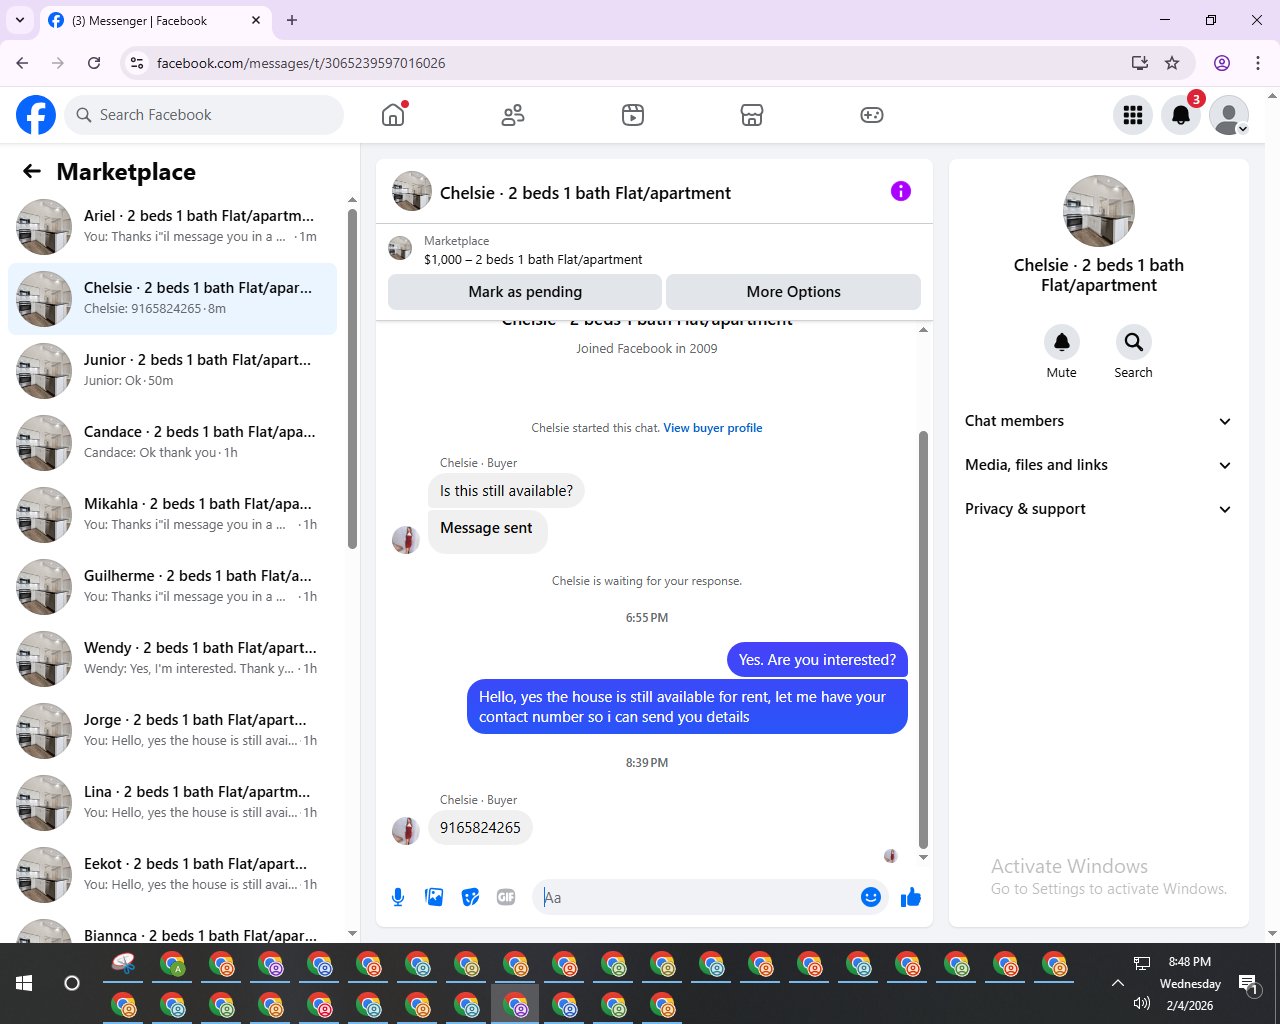
Task: Mark the listing as pending
Action: click(x=525, y=292)
